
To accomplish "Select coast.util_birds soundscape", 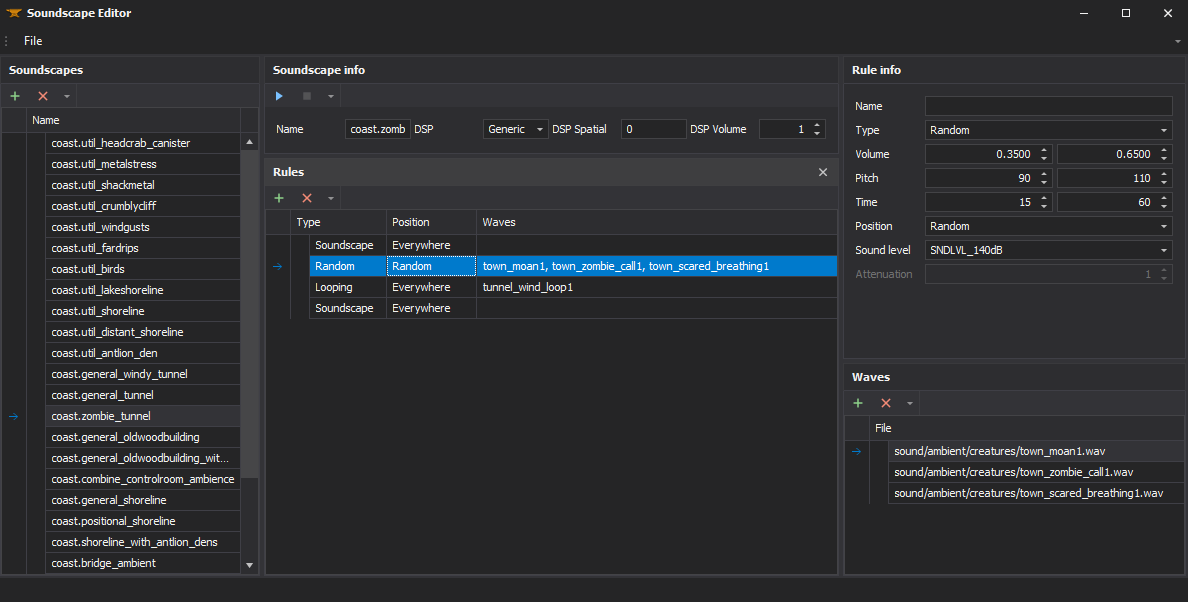I will 88,269.
